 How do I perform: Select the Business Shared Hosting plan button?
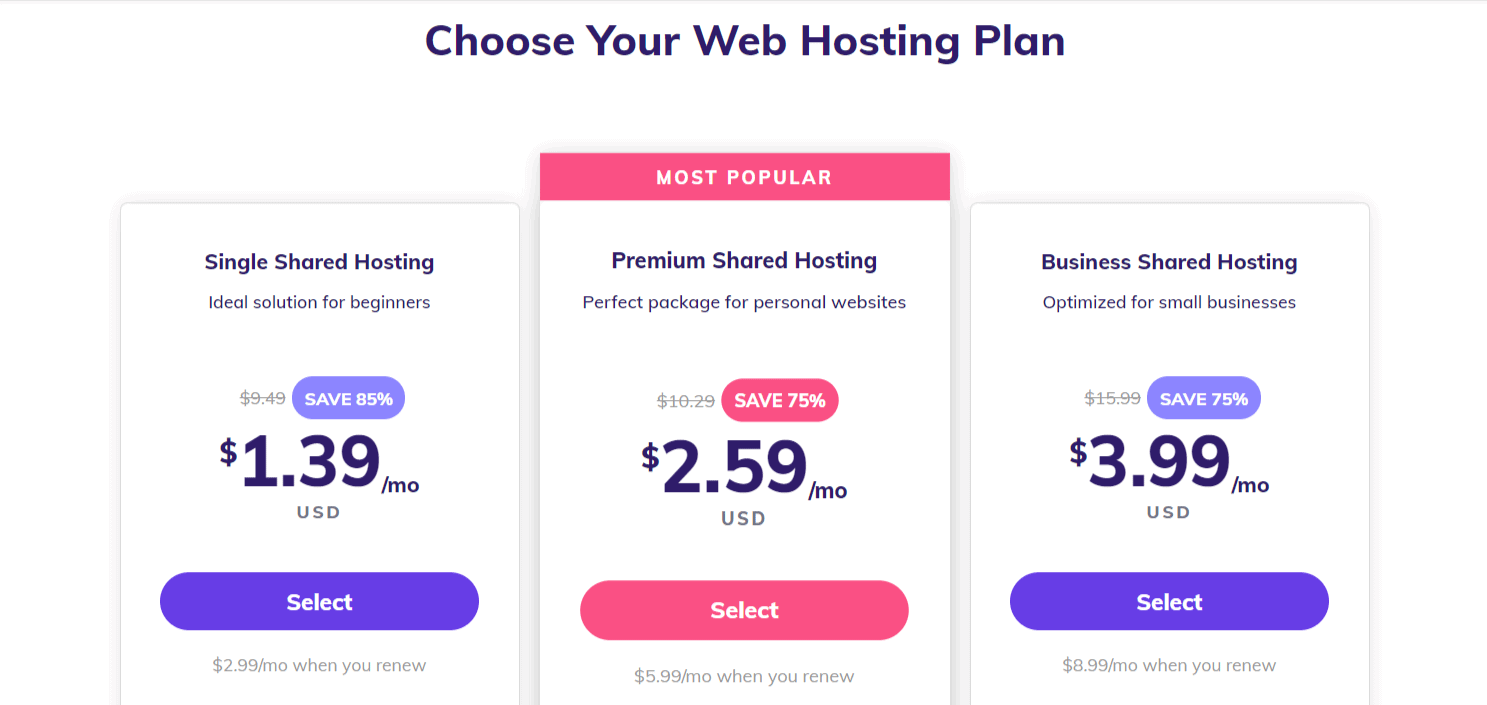coord(1169,601)
